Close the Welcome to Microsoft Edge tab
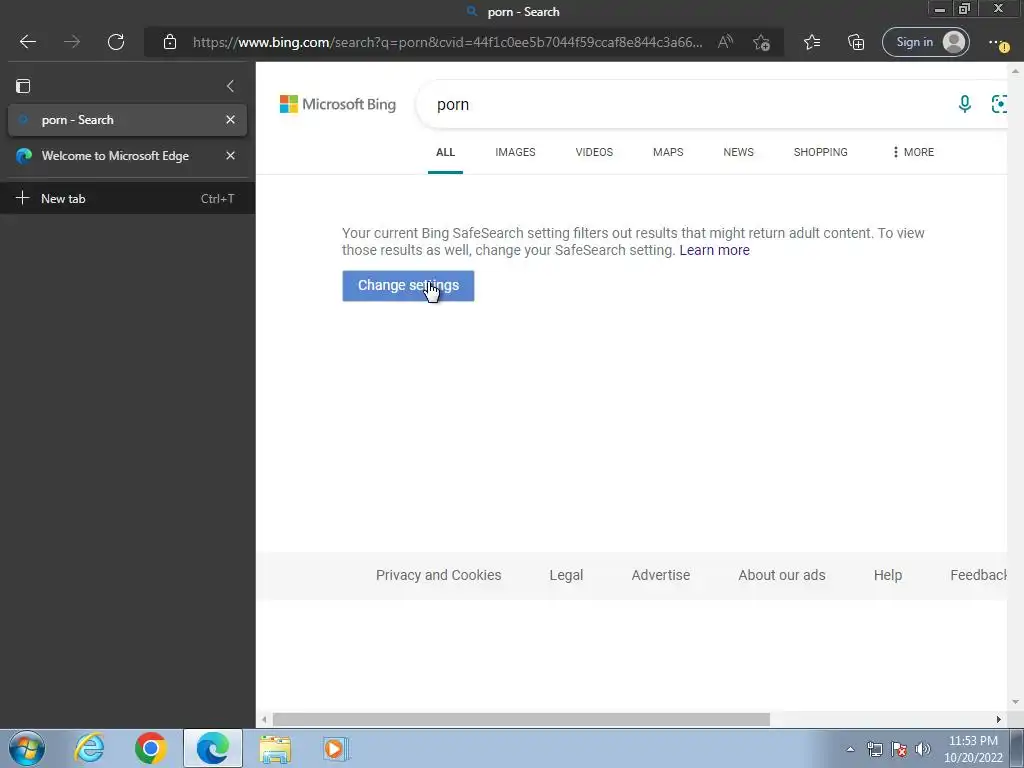The image size is (1024, 768). point(230,155)
